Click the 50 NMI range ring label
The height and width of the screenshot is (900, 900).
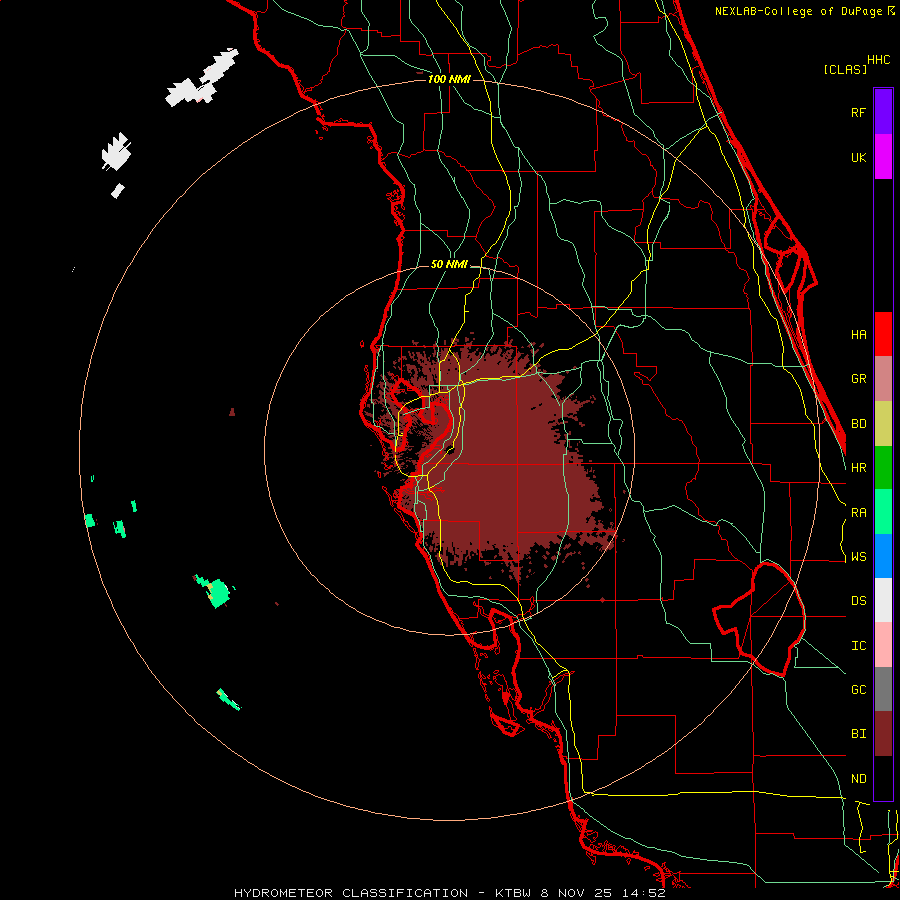point(449,265)
